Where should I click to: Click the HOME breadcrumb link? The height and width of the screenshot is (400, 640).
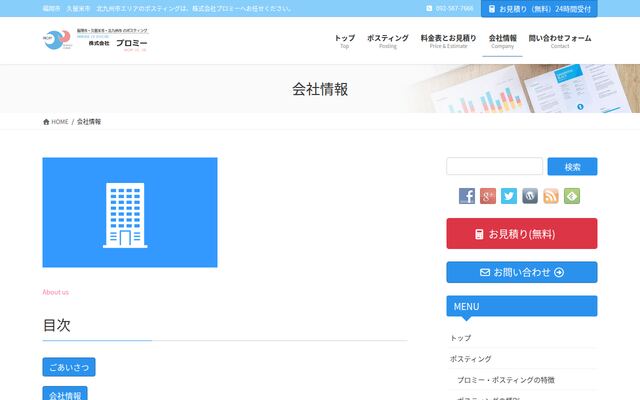click(60, 122)
